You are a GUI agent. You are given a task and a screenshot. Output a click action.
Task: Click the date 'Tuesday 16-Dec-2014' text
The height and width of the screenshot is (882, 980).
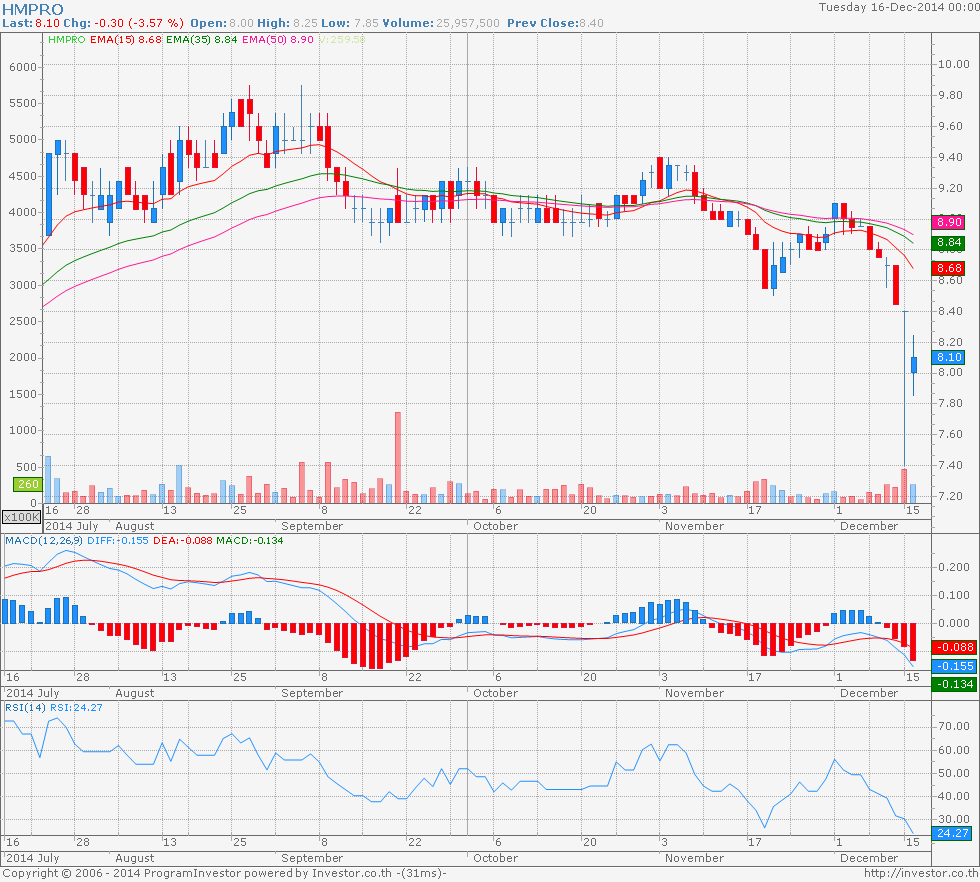pyautogui.click(x=881, y=7)
